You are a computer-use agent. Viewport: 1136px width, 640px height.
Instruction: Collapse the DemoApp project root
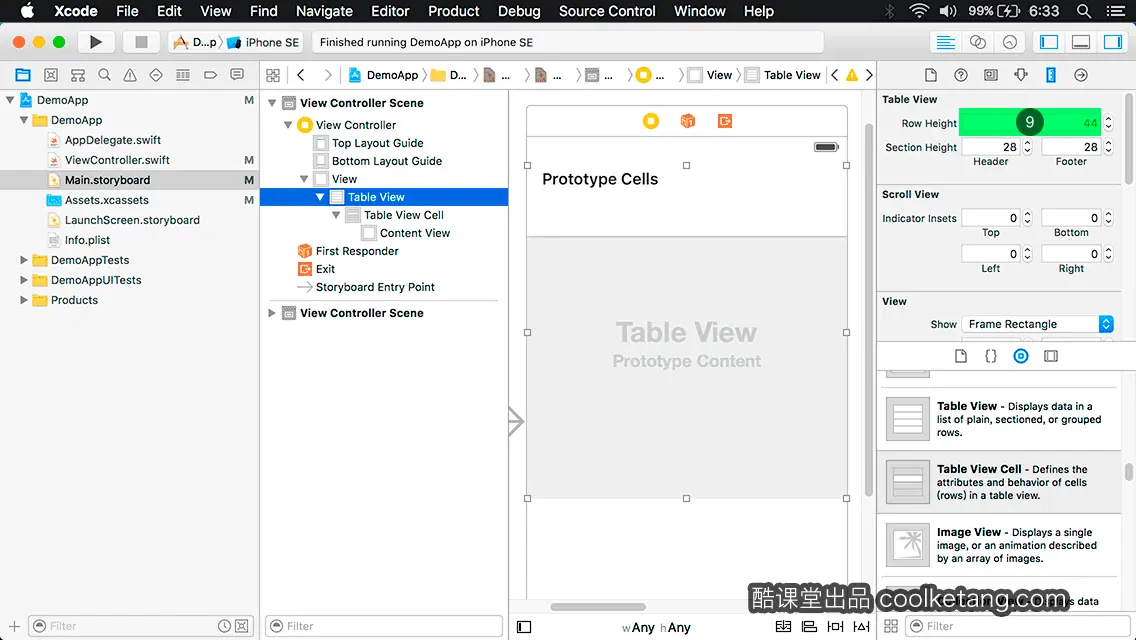10,100
